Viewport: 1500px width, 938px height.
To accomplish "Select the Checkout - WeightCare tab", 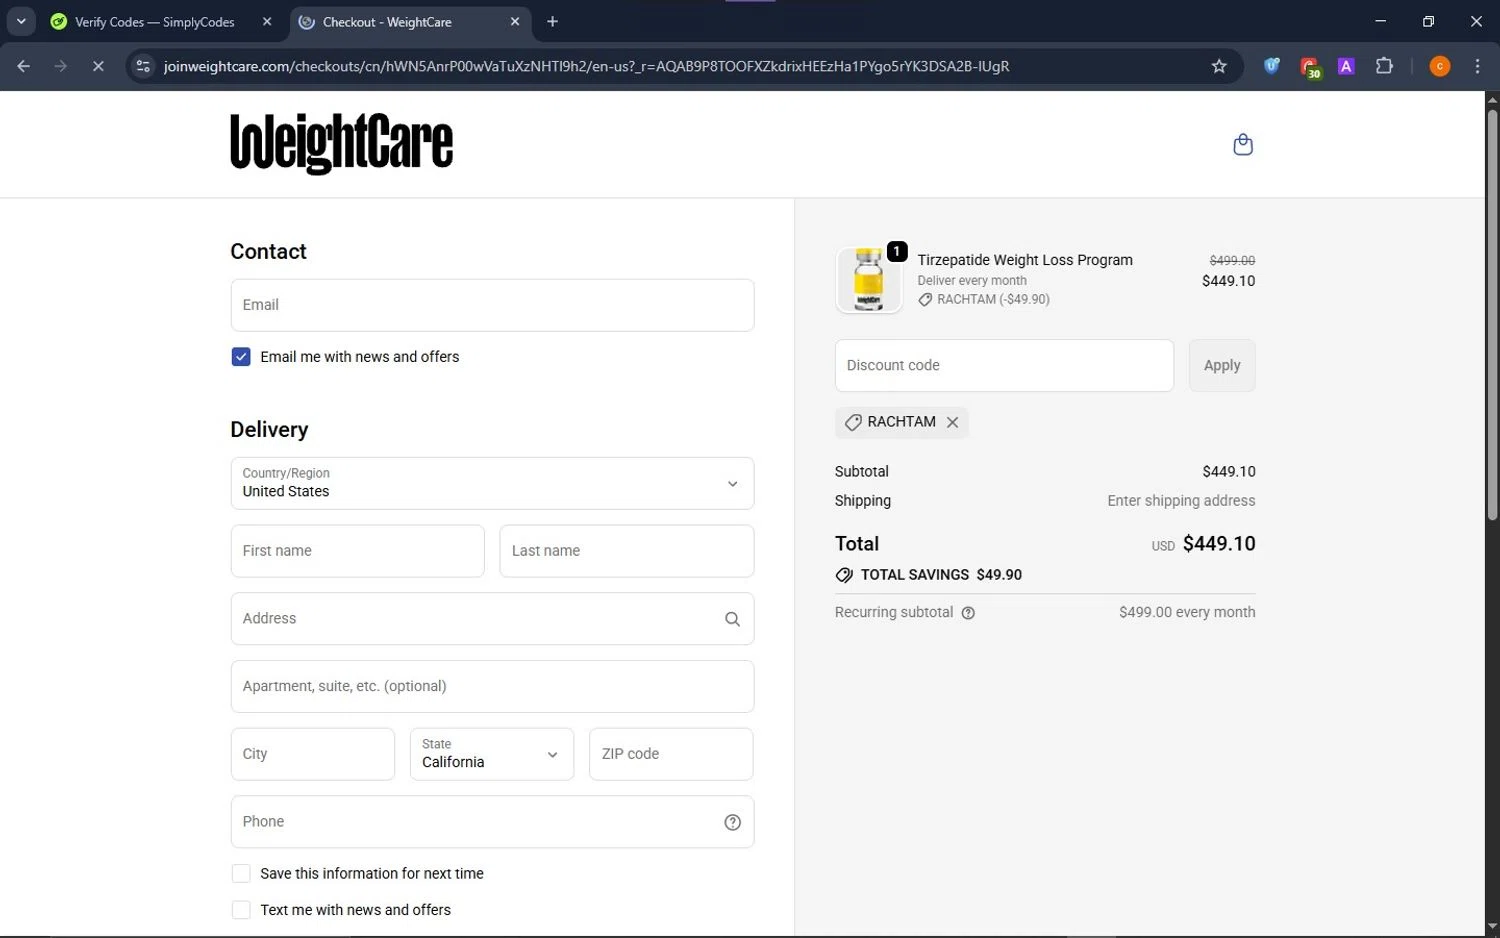I will tap(411, 21).
